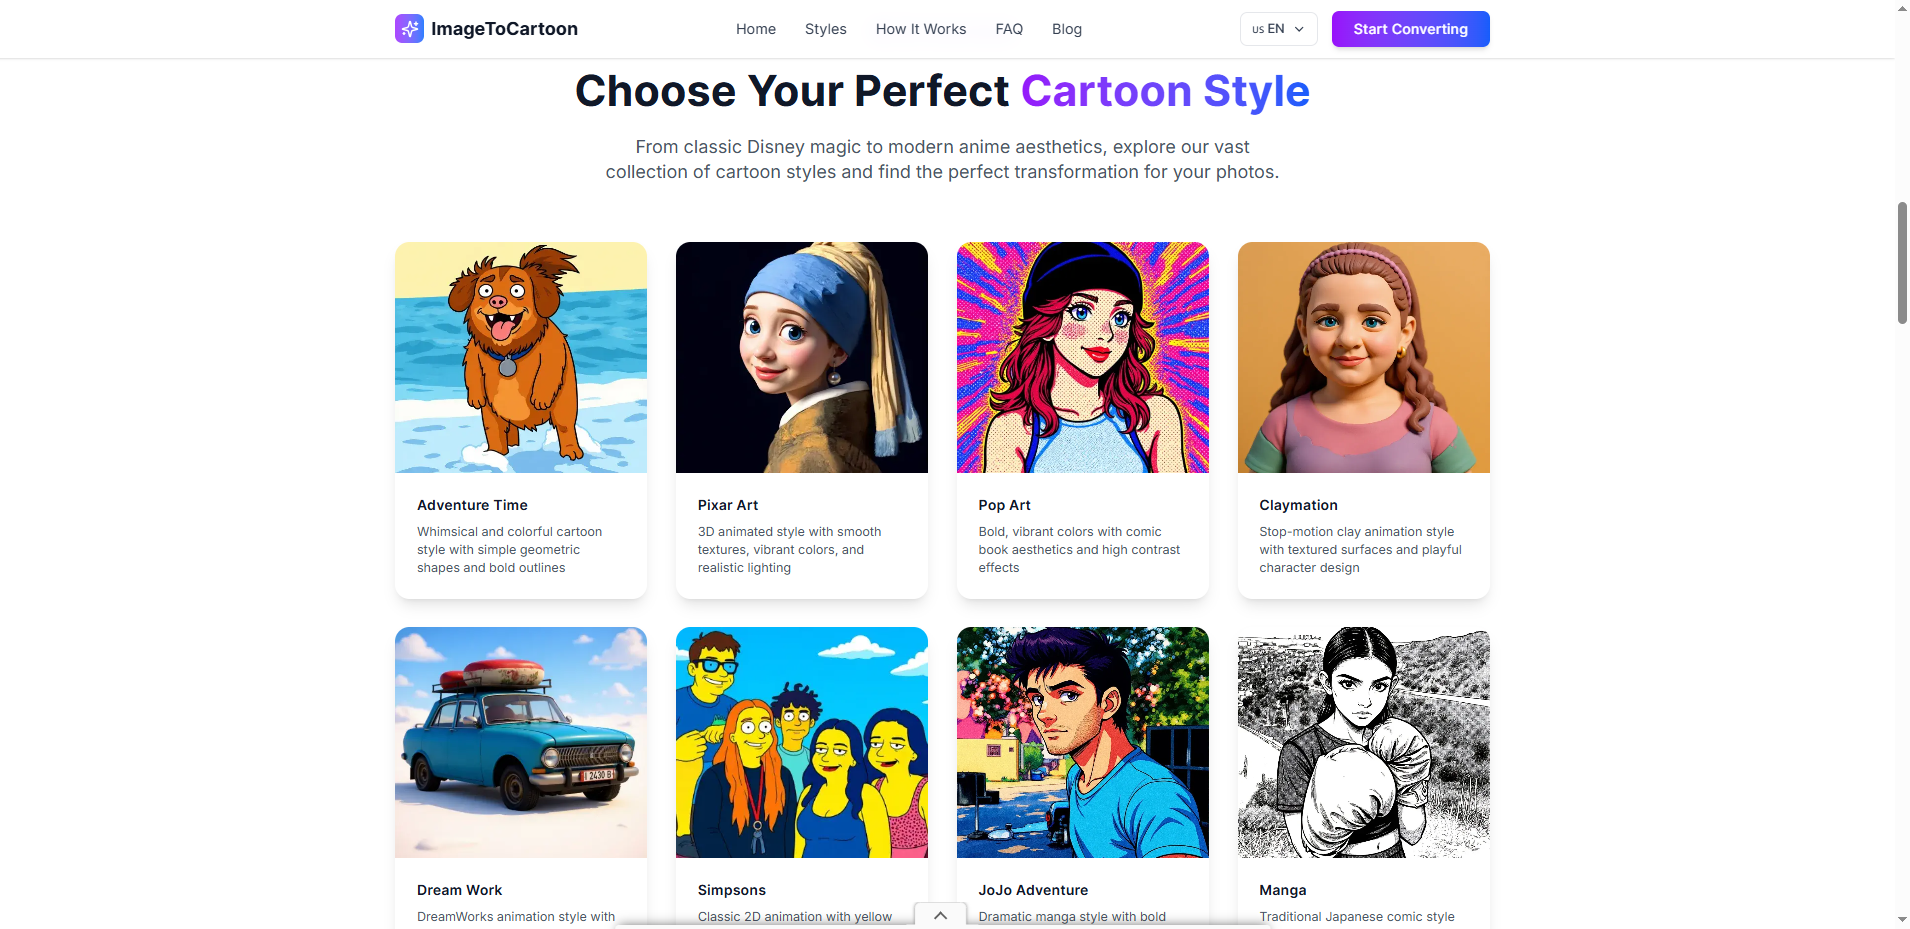Viewport: 1910px width, 929px height.
Task: Click the scroll-to-top chevron button
Action: 938,914
